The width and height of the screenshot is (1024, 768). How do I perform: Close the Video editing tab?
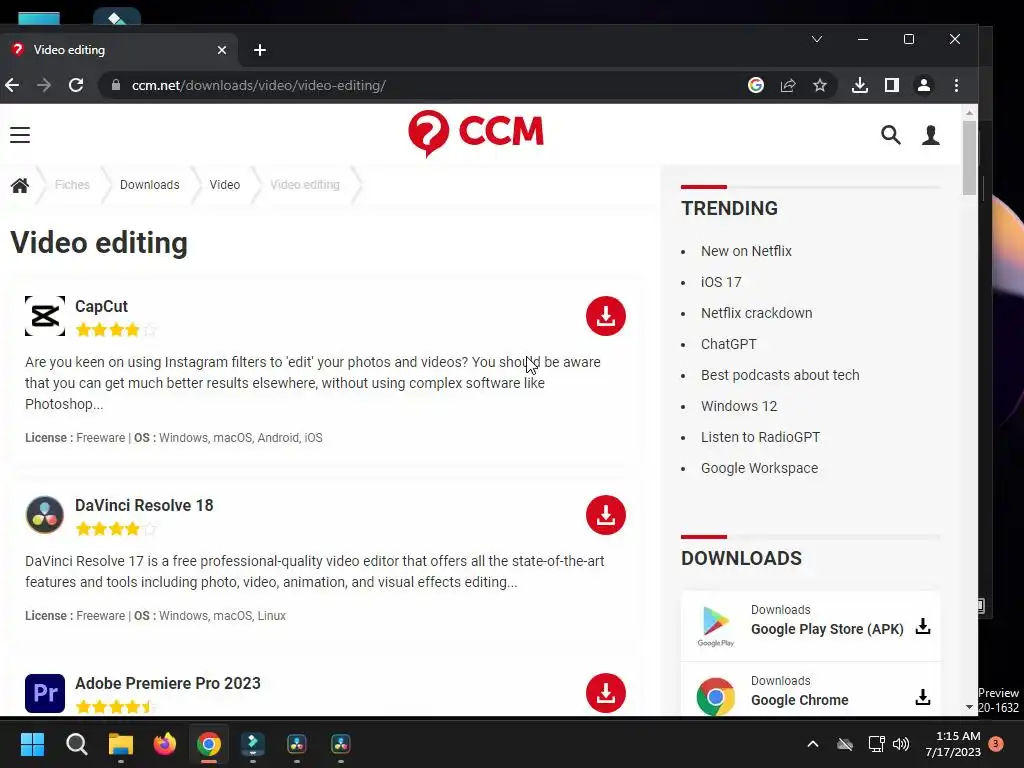[x=222, y=50]
